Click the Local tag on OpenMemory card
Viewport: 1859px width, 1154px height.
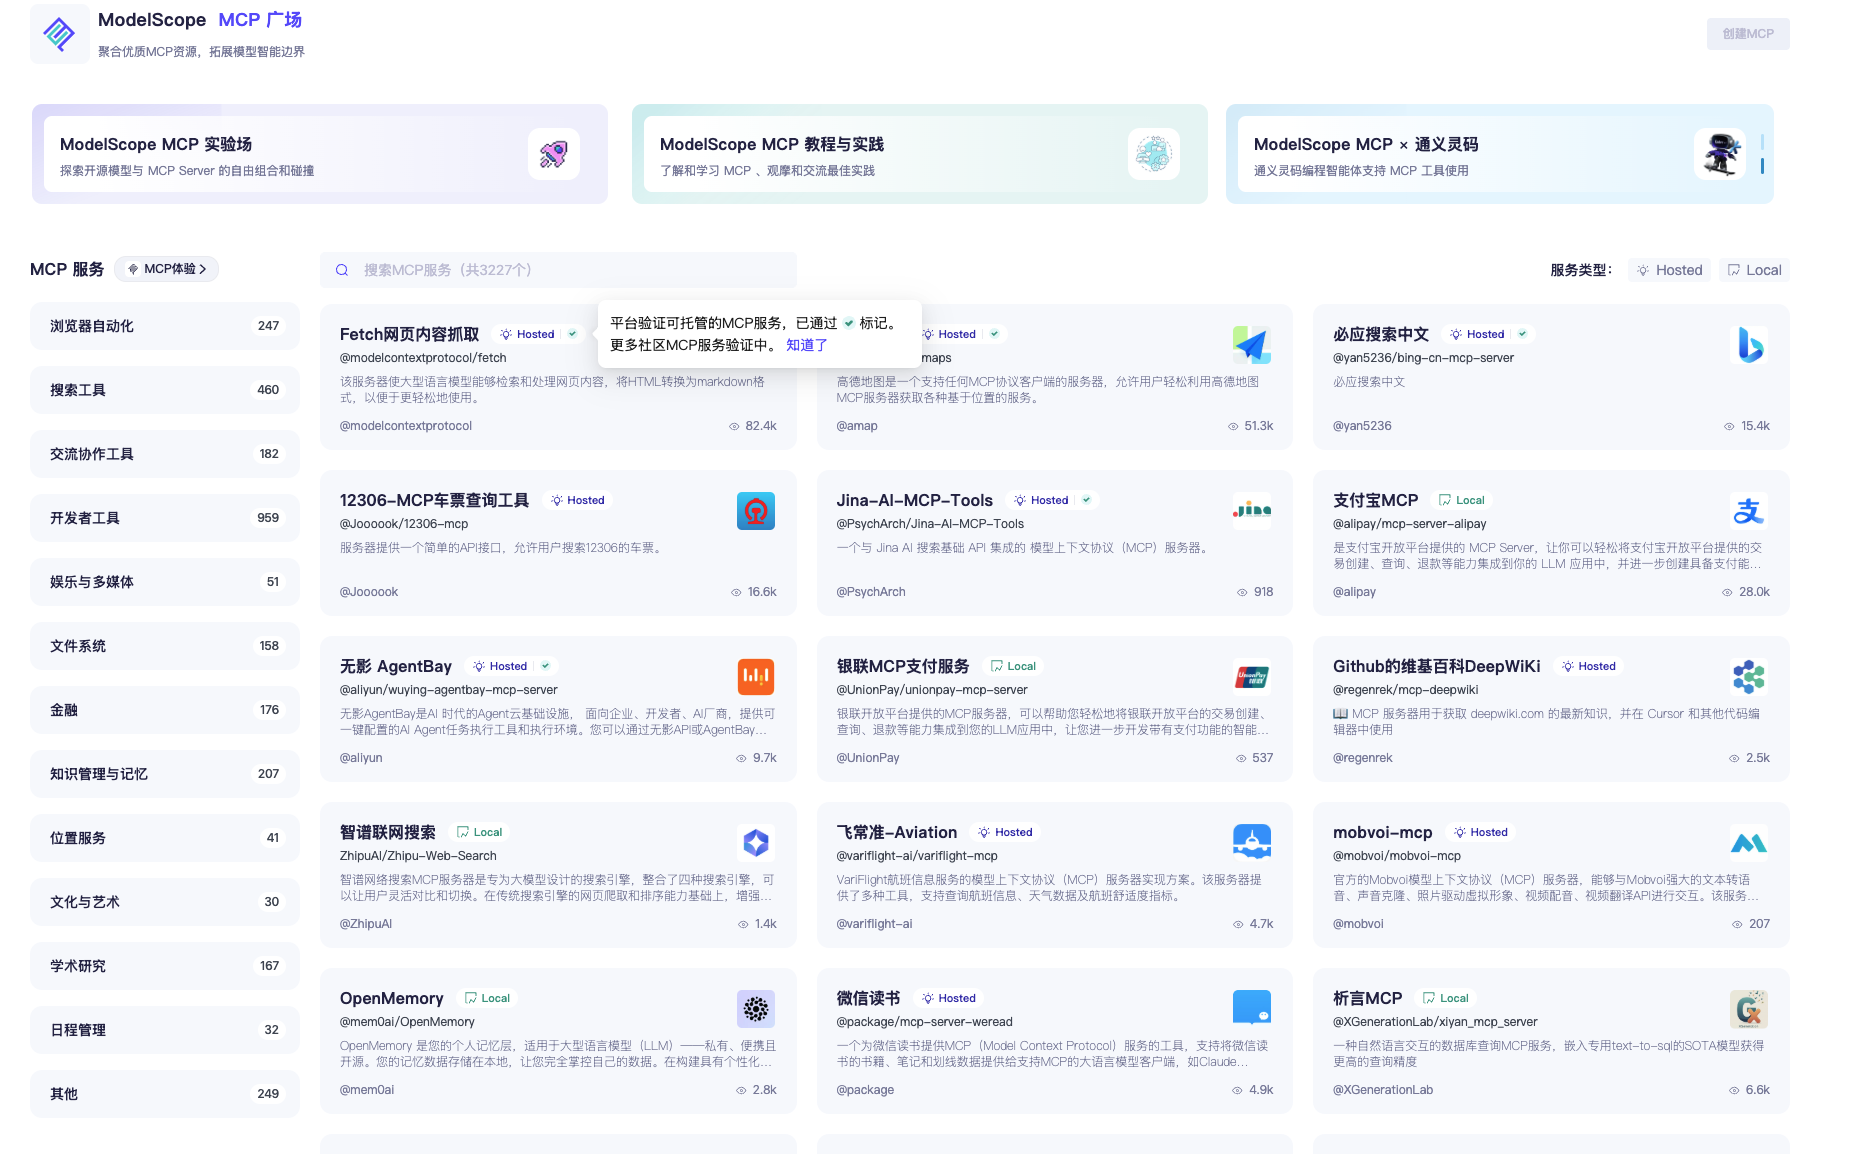[x=487, y=998]
